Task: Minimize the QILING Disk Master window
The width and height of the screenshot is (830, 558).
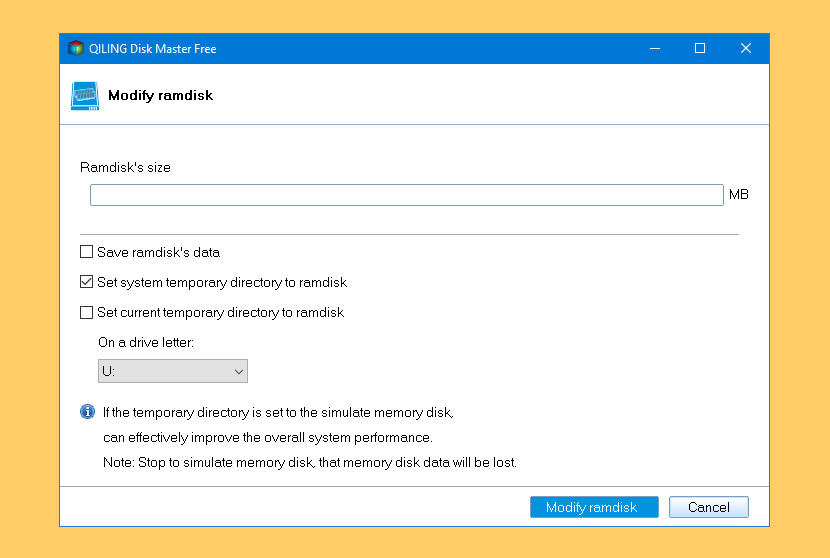Action: pyautogui.click(x=653, y=48)
